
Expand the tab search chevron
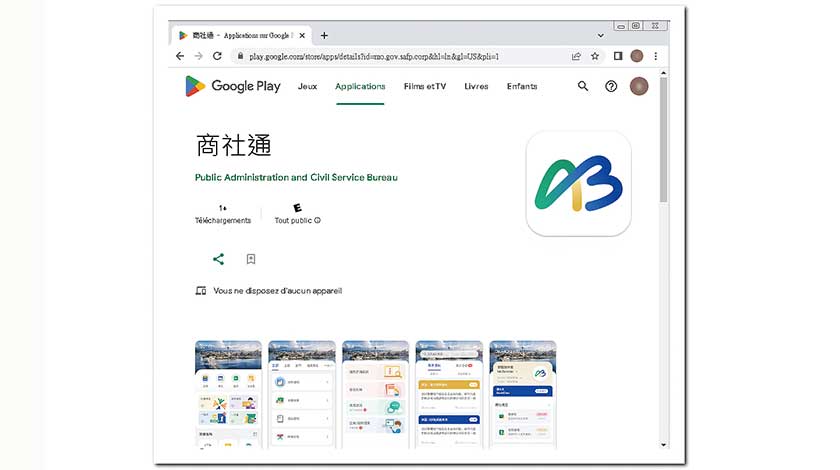tap(601, 35)
